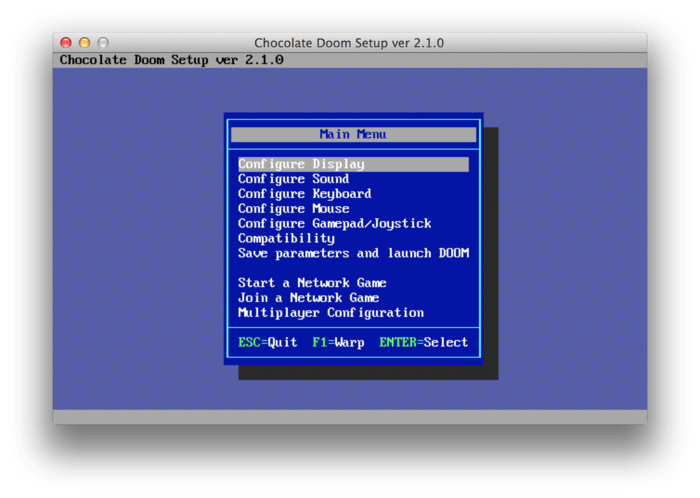This screenshot has width=700, height=498.
Task: Click the disabled gray zoom button
Action: pyautogui.click(x=103, y=42)
